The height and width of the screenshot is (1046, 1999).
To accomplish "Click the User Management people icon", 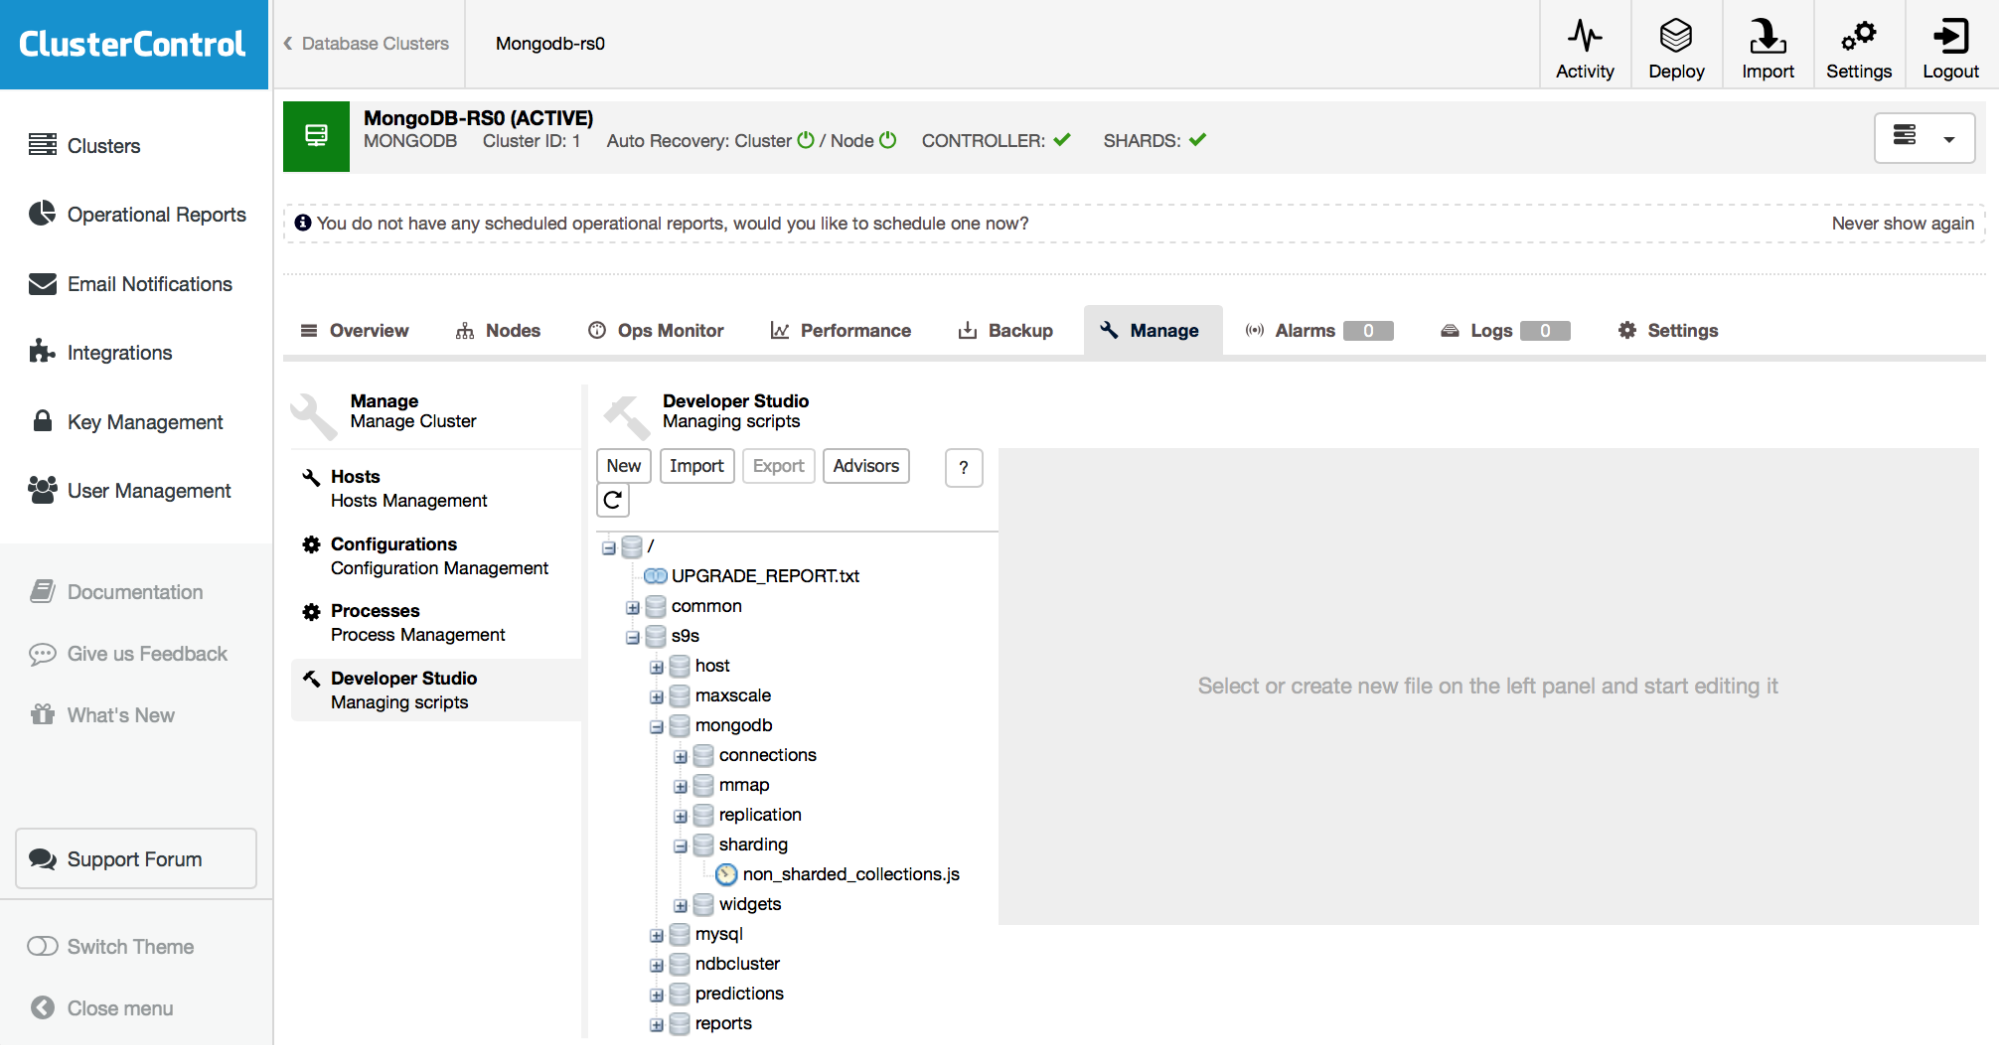I will [42, 490].
